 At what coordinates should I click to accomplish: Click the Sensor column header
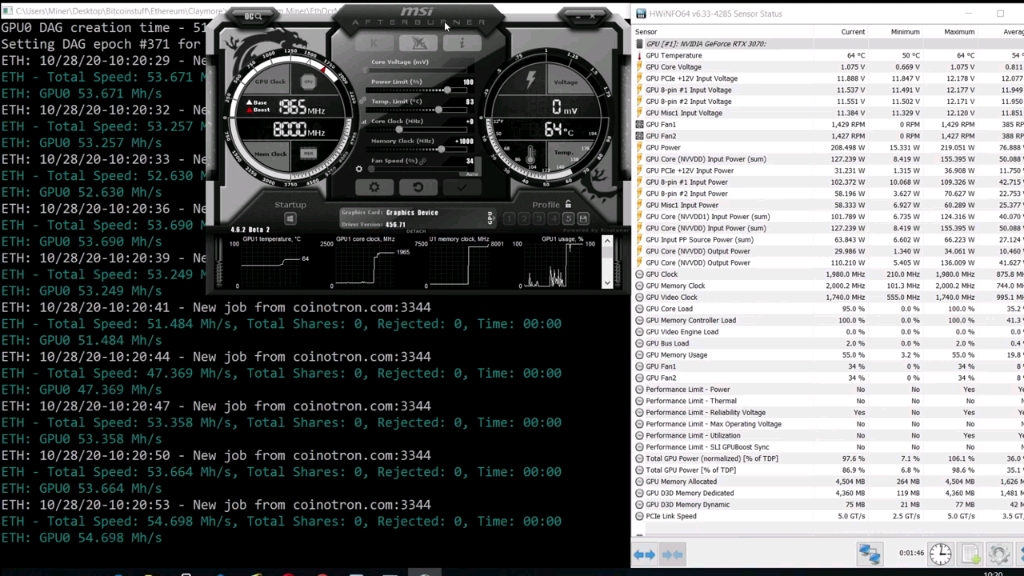point(646,32)
